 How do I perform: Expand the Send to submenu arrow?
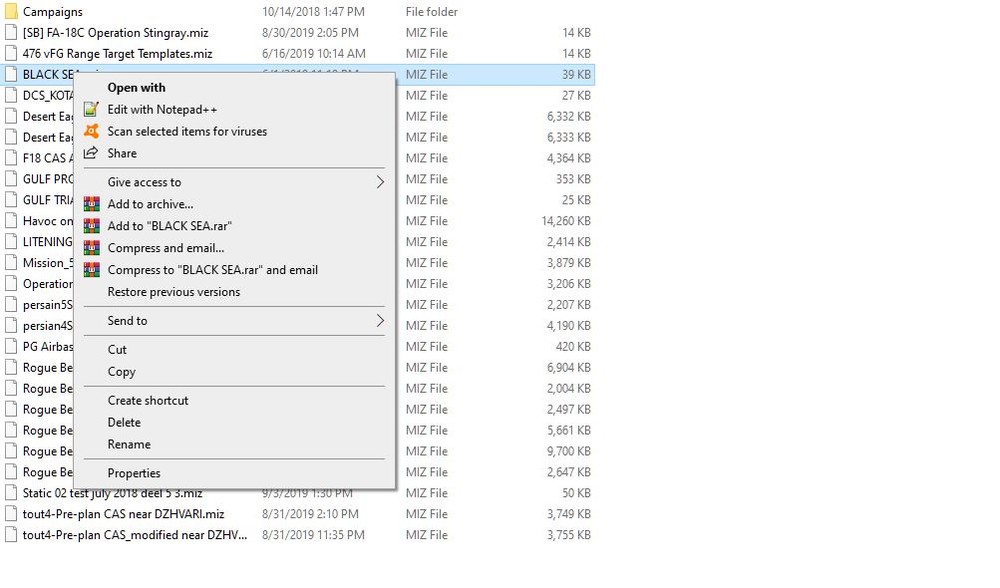pyautogui.click(x=380, y=321)
